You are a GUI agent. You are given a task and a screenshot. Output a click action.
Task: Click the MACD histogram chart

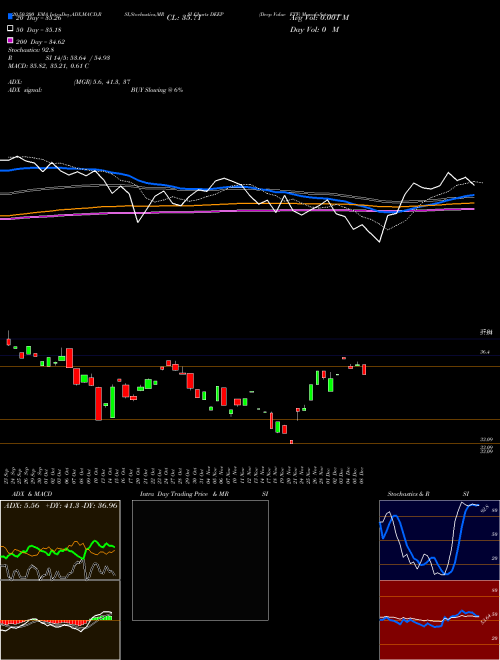click(60, 620)
